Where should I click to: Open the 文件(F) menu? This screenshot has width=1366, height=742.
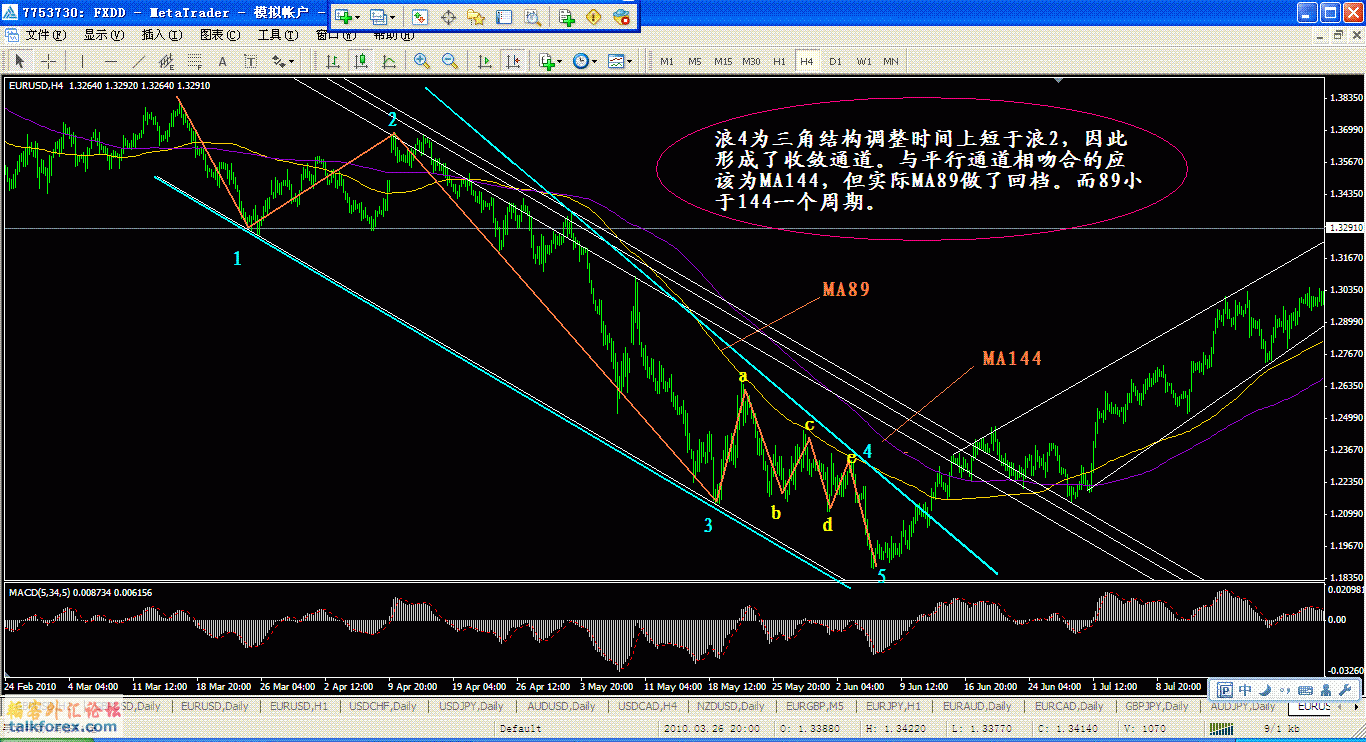click(45, 35)
